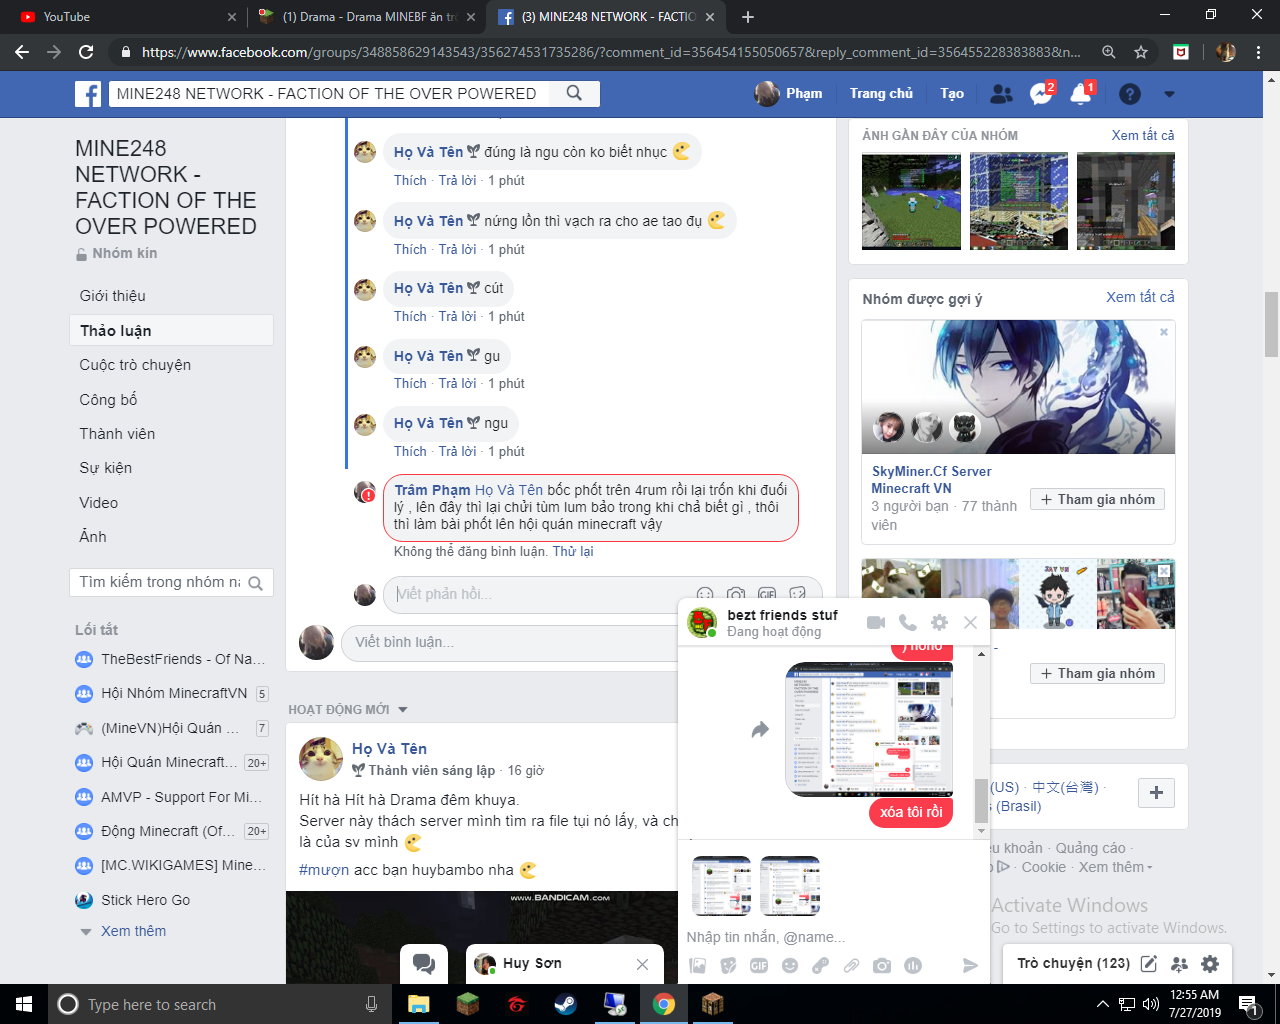Close the Huy Sơn chat tab

pos(642,964)
